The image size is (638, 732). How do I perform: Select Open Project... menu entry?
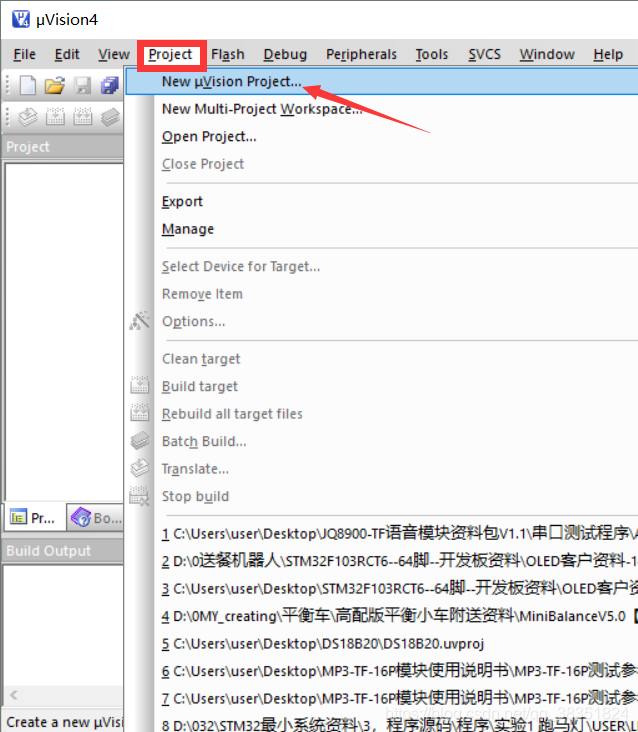click(x=382, y=136)
